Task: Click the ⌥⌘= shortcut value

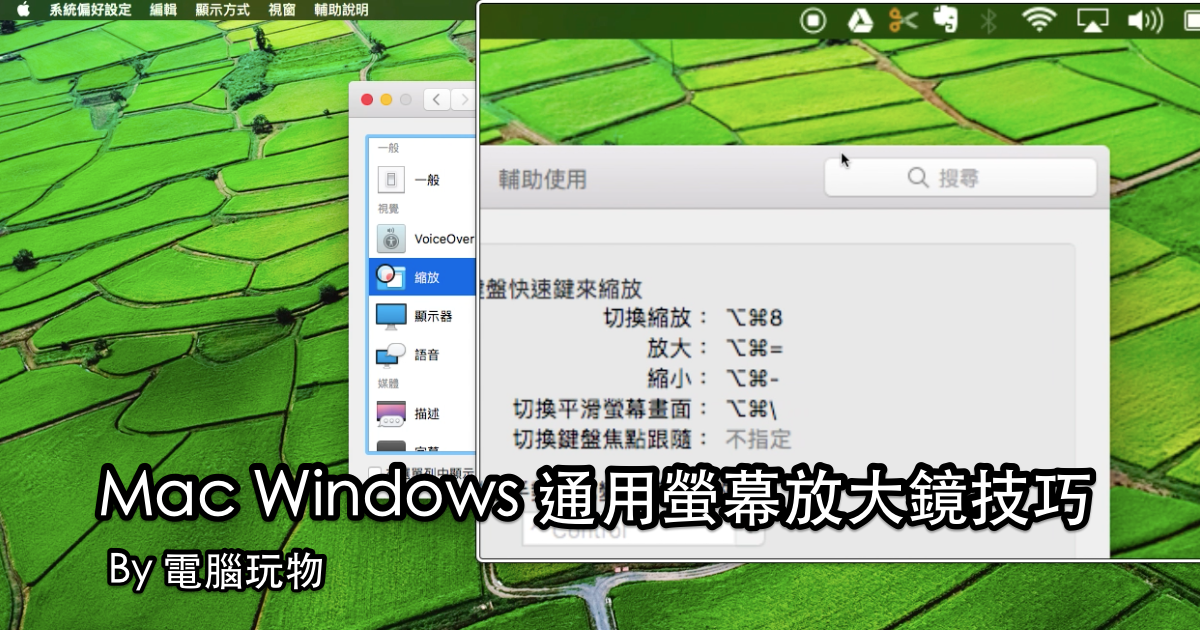Action: point(755,349)
